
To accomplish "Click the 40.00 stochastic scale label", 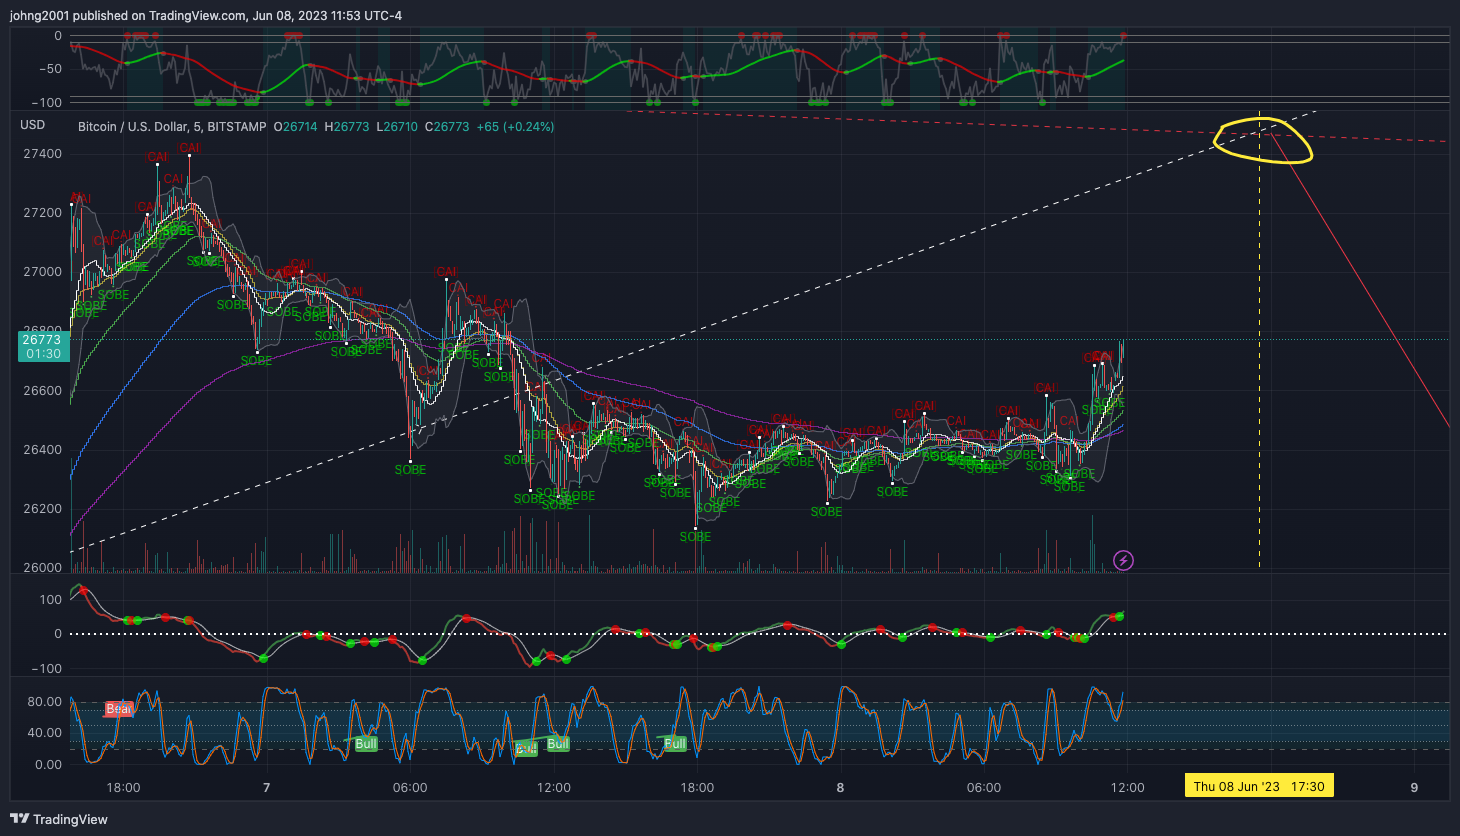I will pos(45,733).
